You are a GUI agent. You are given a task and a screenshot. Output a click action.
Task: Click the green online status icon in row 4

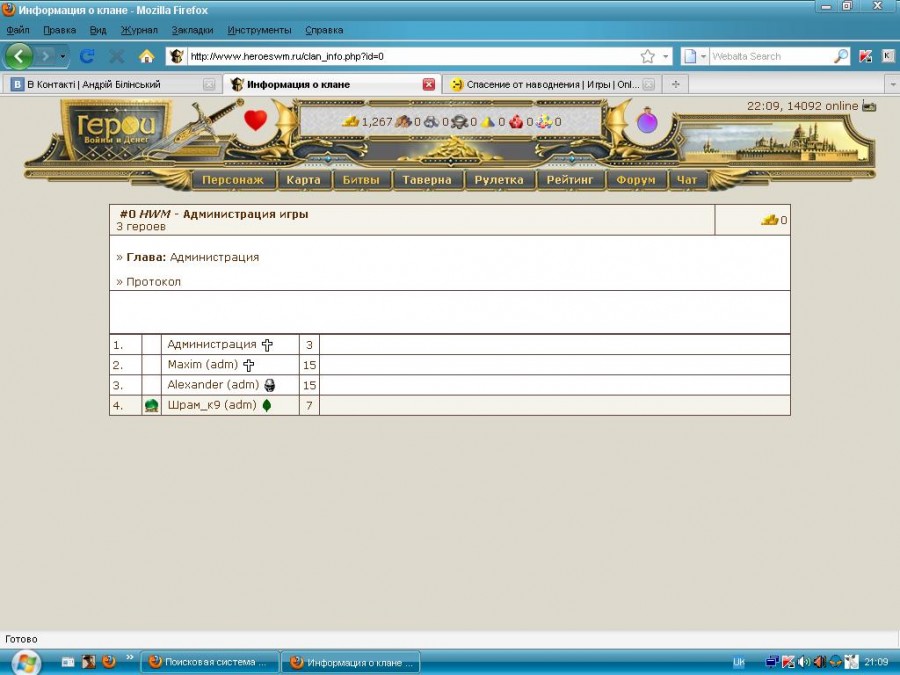[x=152, y=406]
